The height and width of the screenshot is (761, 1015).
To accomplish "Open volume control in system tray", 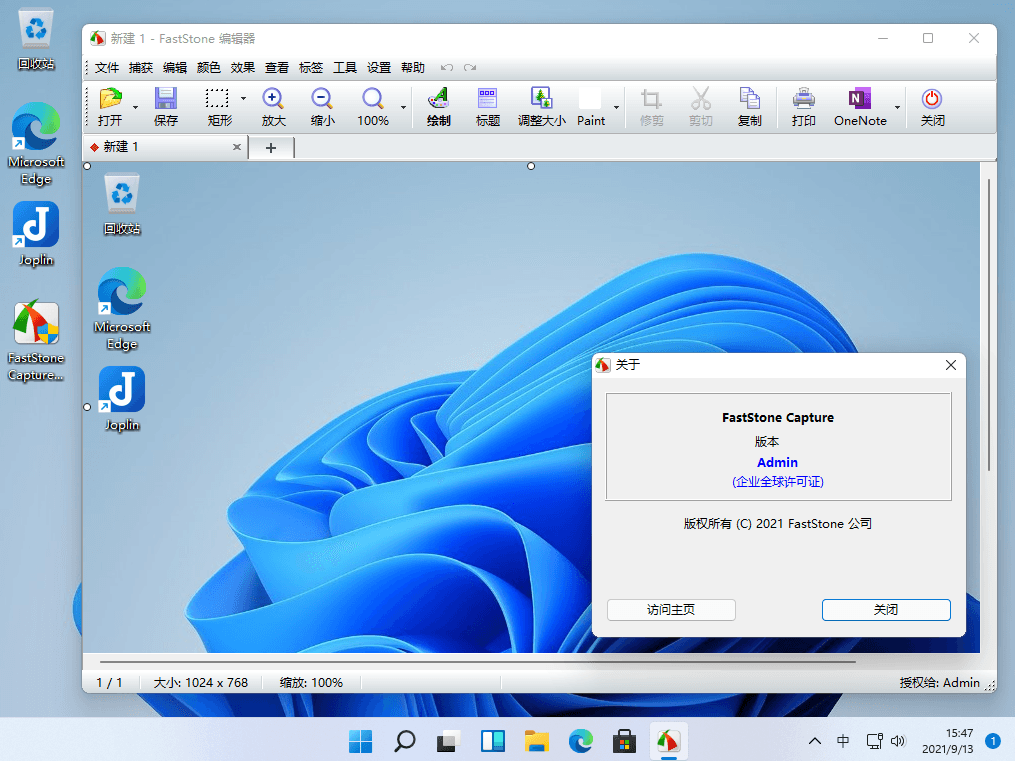I will (898, 741).
